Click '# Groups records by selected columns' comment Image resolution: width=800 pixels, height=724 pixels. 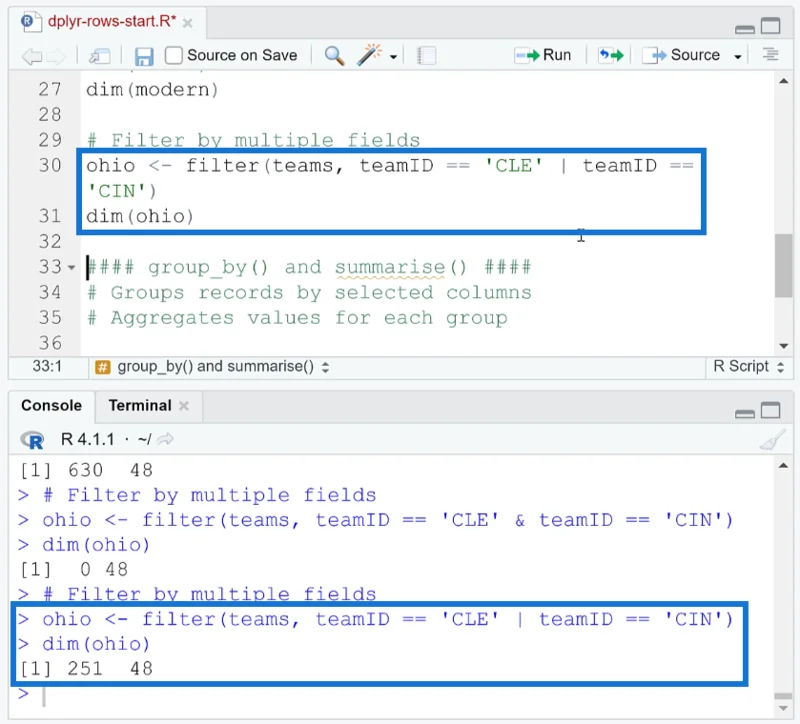pos(309,293)
